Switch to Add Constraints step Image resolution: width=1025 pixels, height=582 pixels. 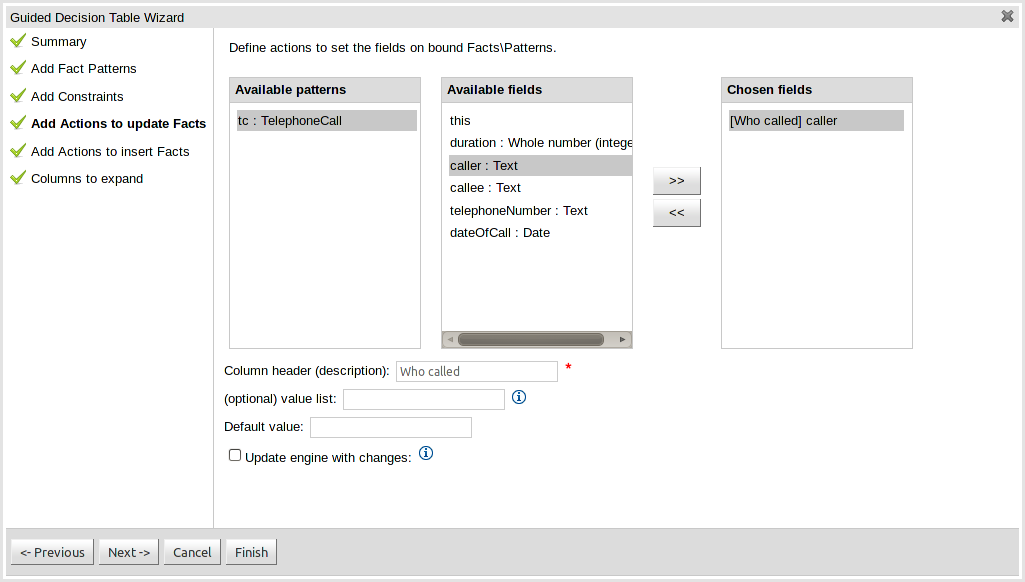[77, 97]
